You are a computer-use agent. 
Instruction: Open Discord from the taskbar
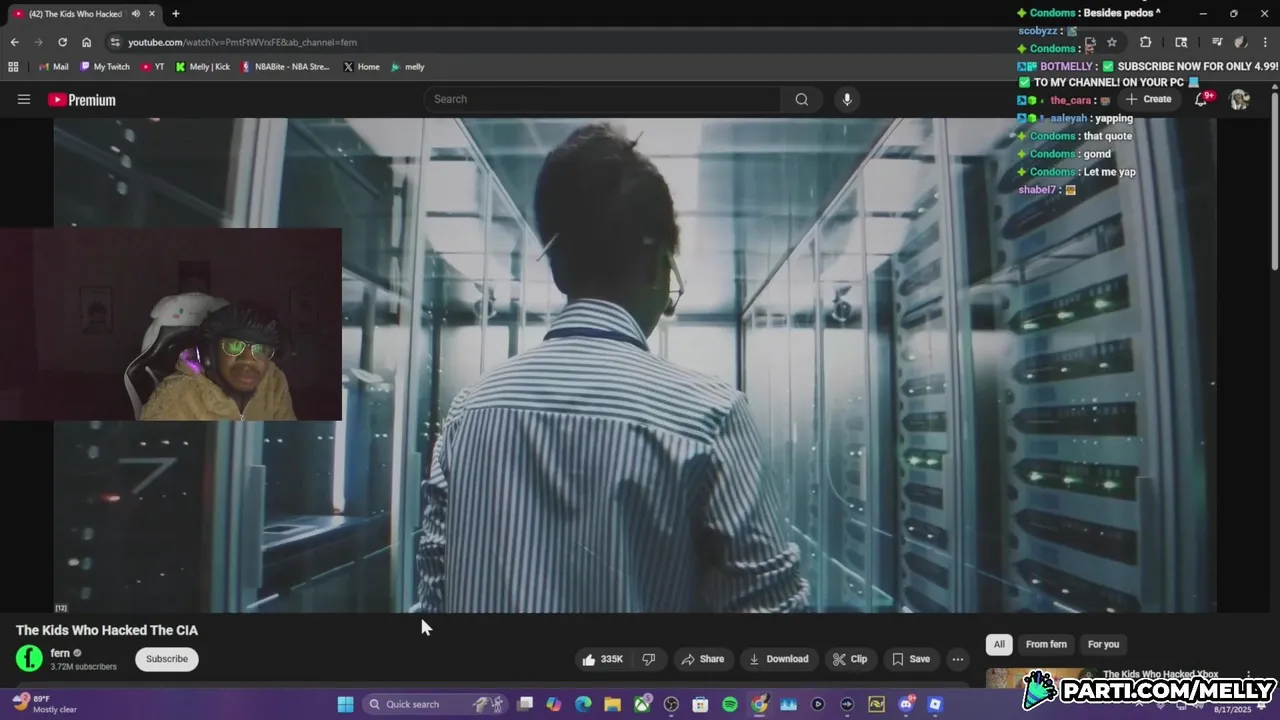tap(906, 704)
